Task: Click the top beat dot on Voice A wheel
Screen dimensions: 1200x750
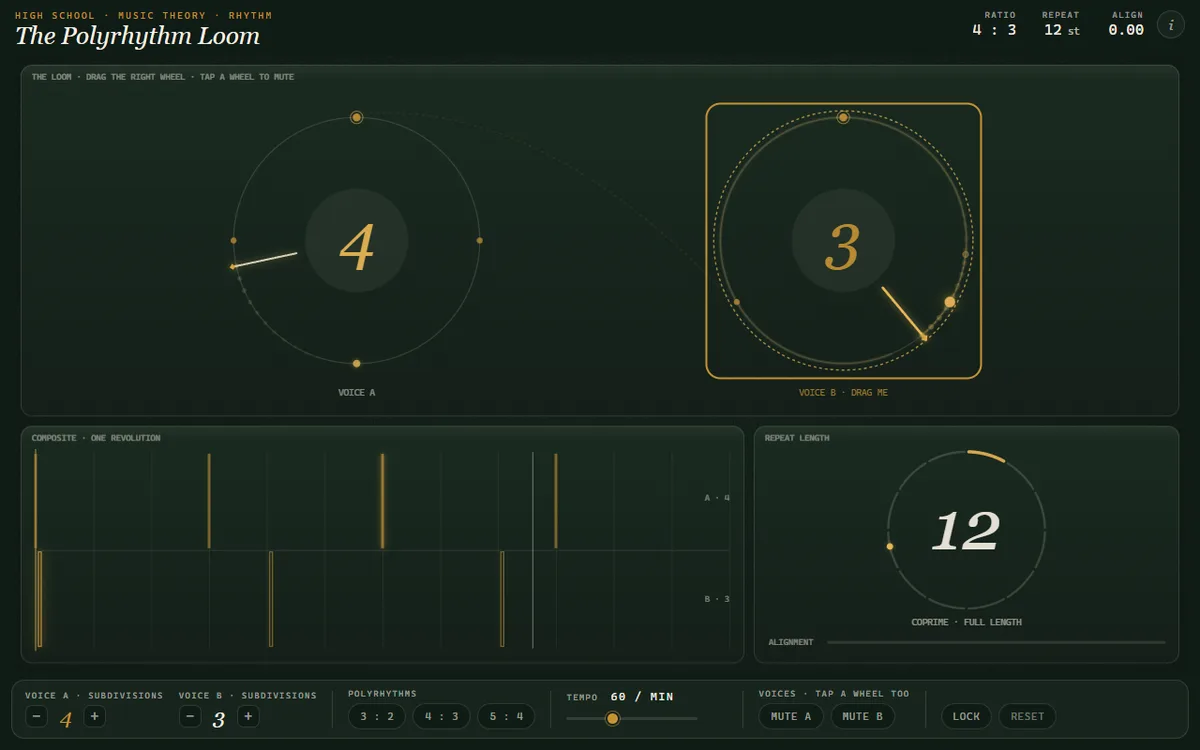Action: click(x=356, y=117)
